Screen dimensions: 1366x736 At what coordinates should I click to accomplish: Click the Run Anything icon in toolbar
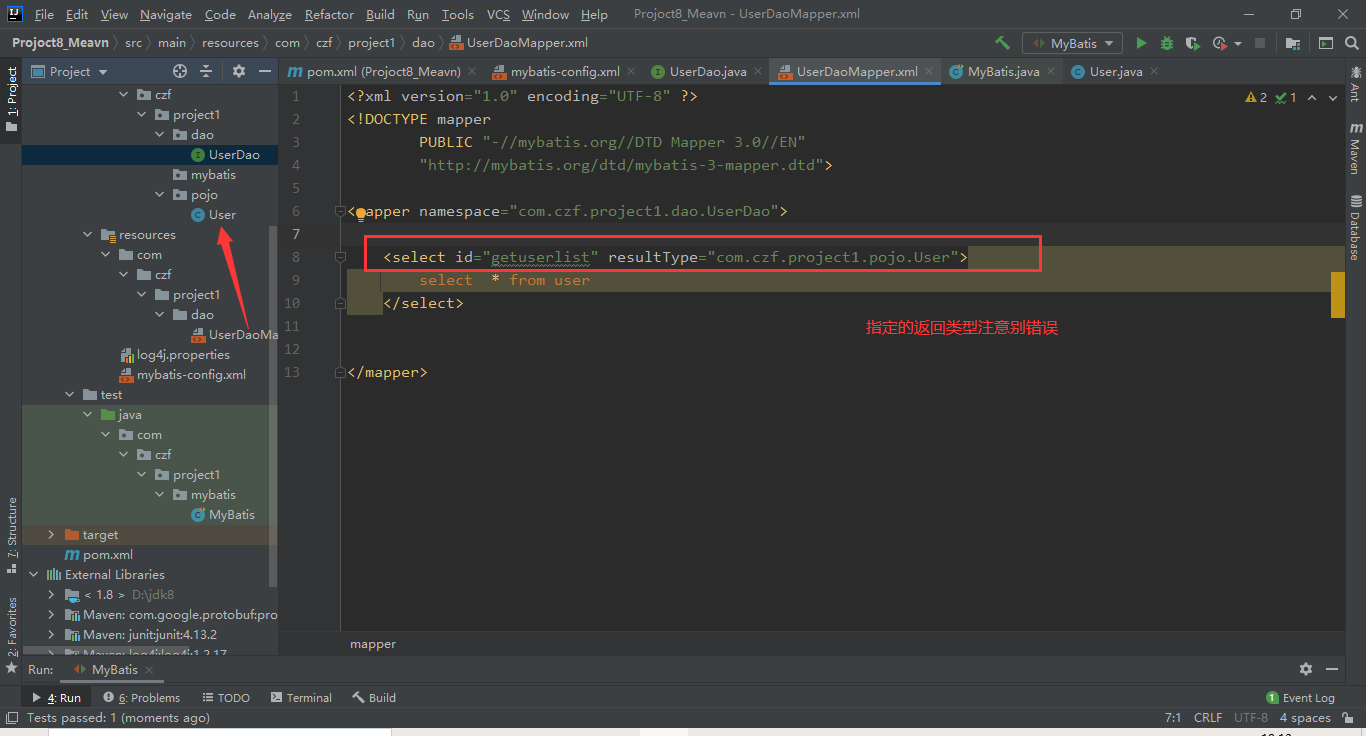[x=1326, y=43]
